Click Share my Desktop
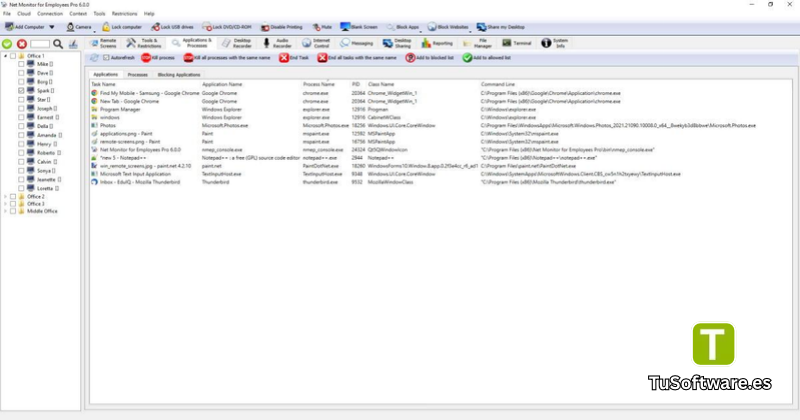 501,27
